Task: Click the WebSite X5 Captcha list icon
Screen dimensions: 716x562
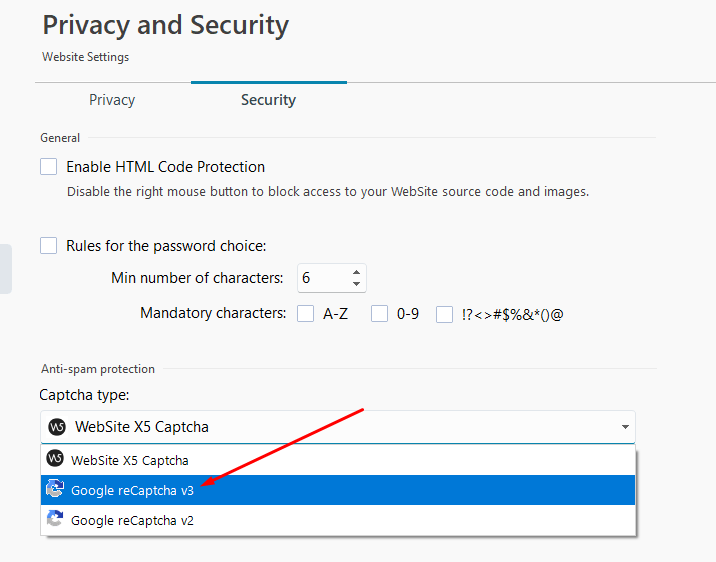Action: 55,460
